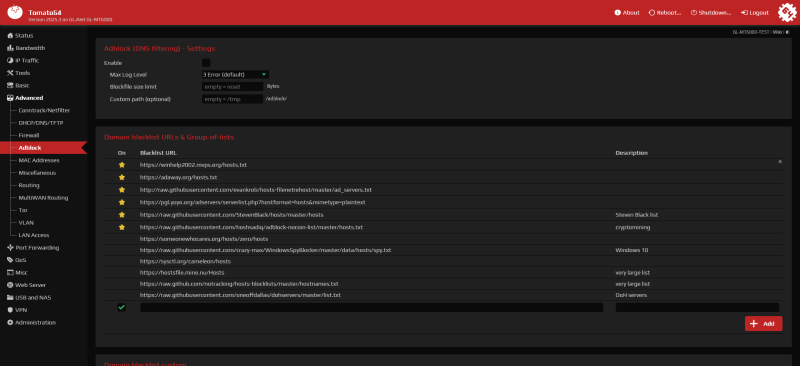Open Firewall page under Advanced
The image size is (800, 366).
click(29, 135)
